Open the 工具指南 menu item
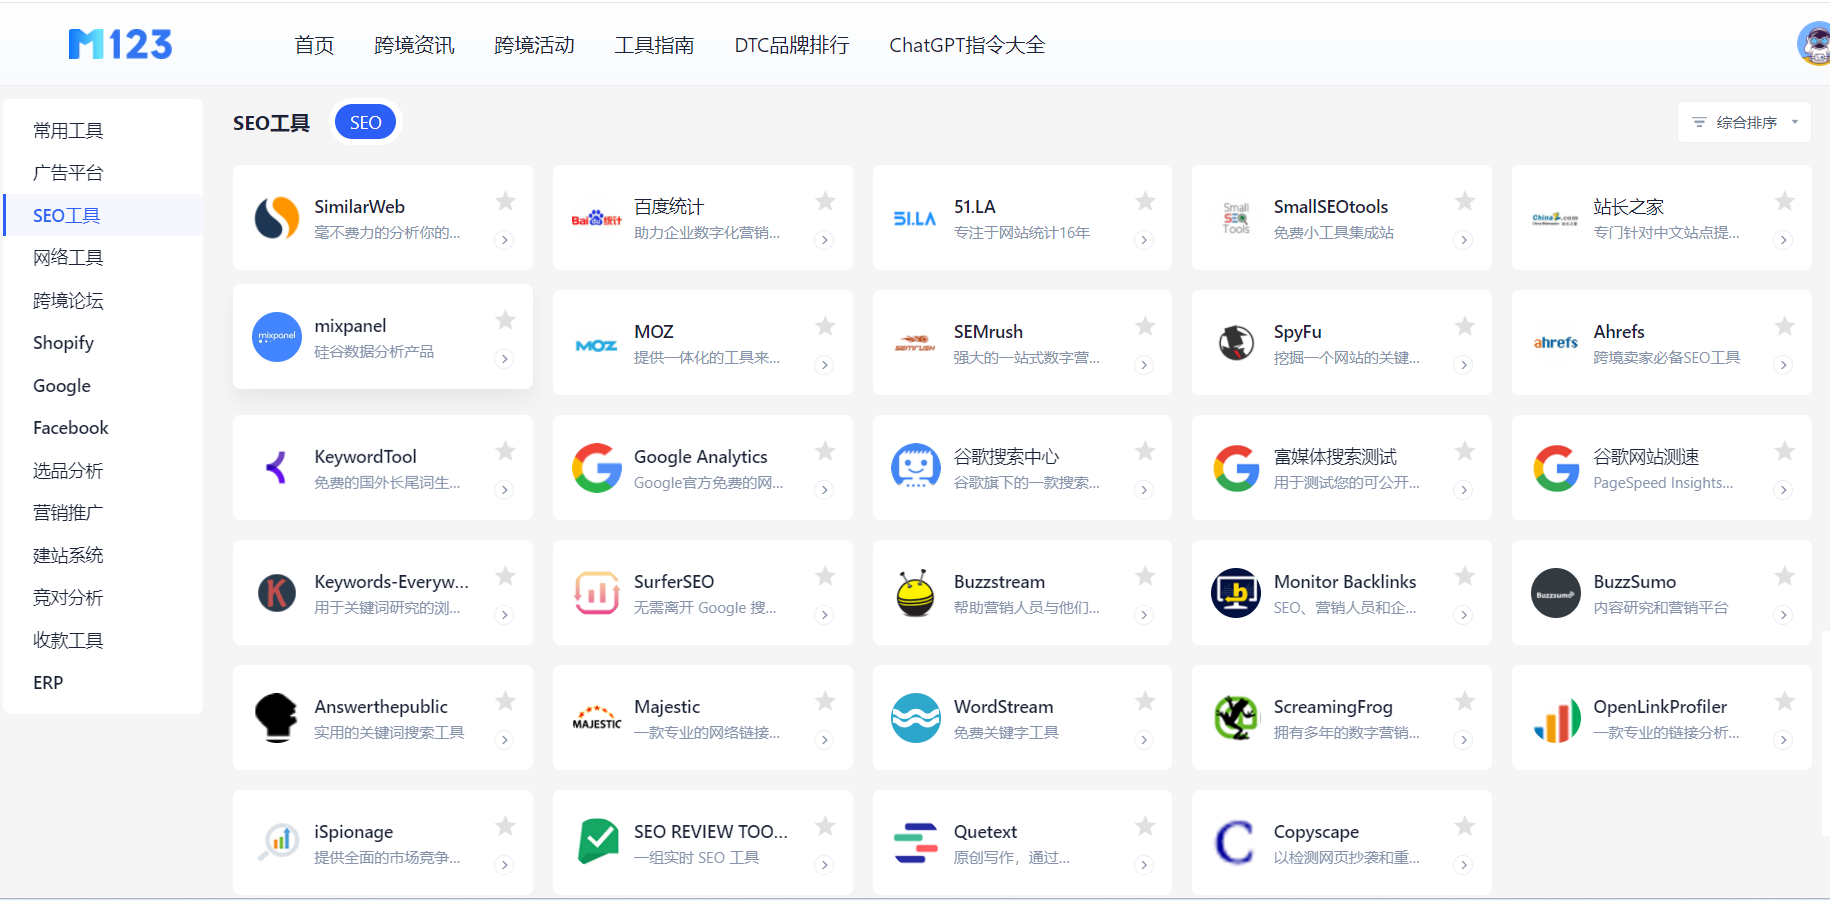Image resolution: width=1830 pixels, height=900 pixels. (655, 44)
